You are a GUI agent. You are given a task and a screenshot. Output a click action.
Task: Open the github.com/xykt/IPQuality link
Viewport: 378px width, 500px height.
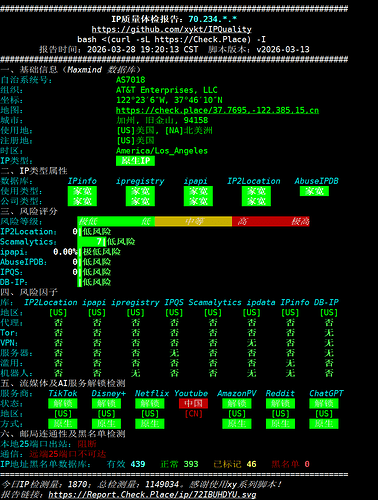coord(172,29)
